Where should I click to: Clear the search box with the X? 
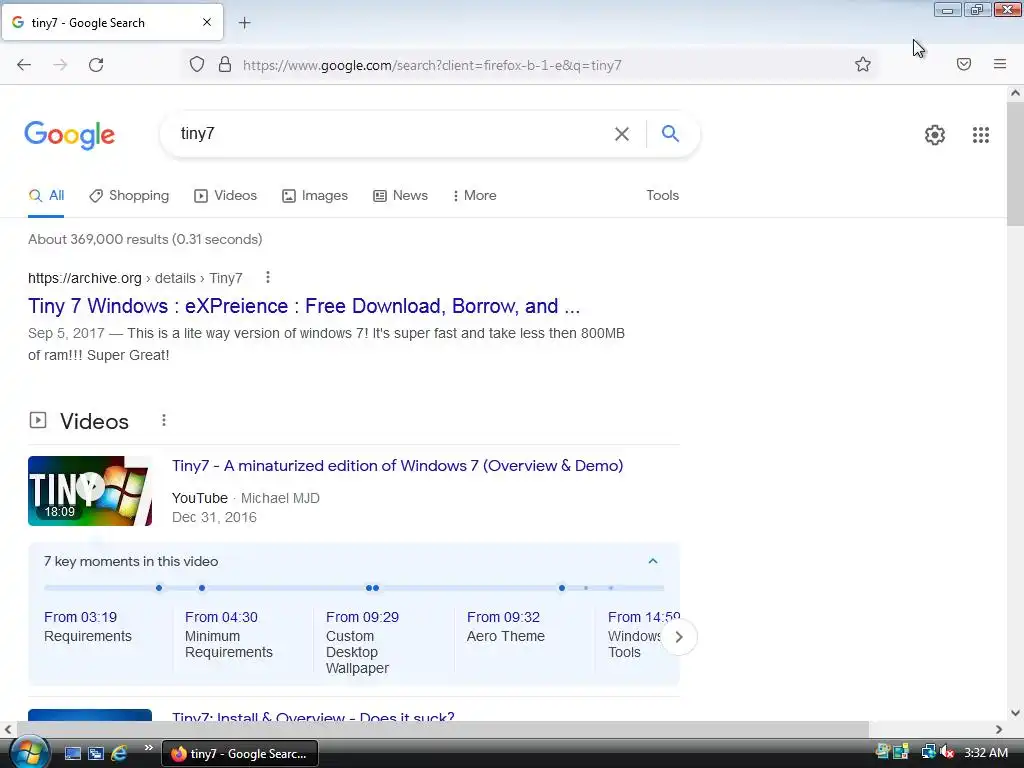tap(622, 134)
